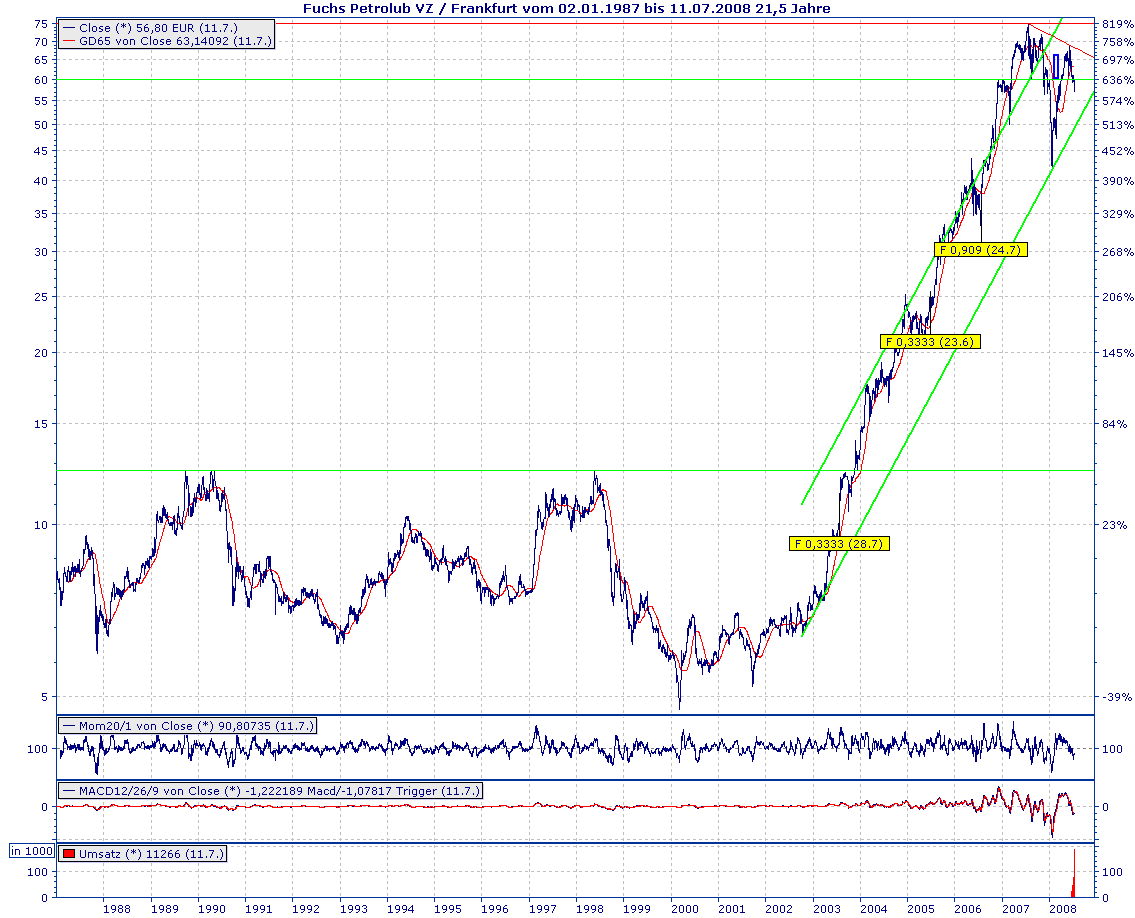Click the 1989 year label on the time axis
The height and width of the screenshot is (918, 1135).
click(x=164, y=909)
